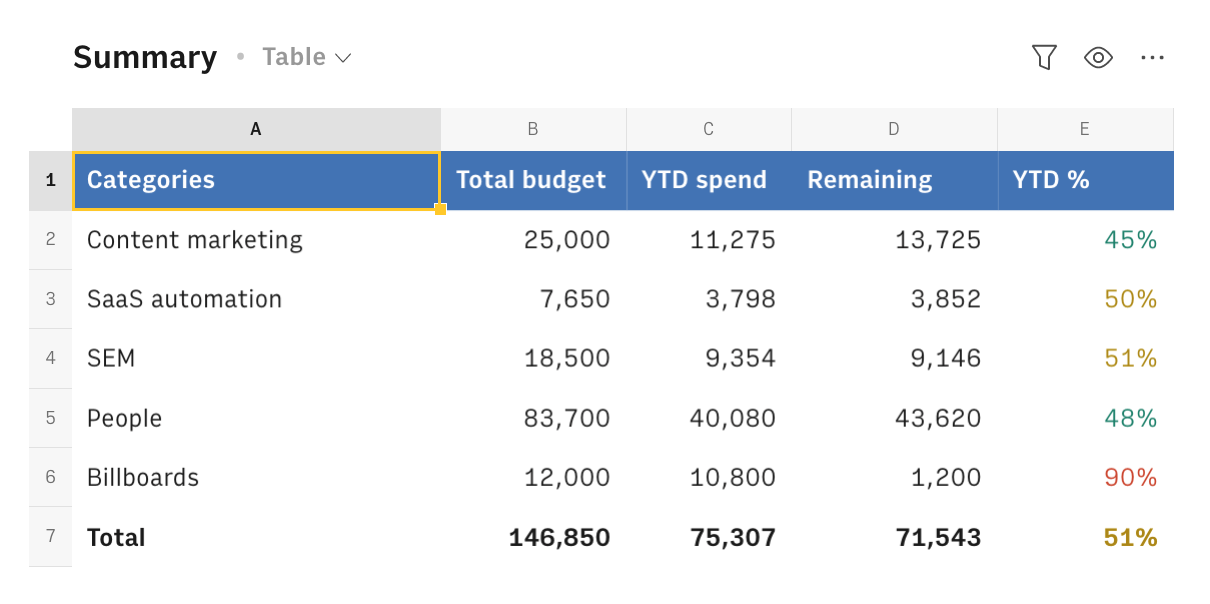Toggle the eye visibility icon
This screenshot has height=604, width=1210.
[1098, 57]
